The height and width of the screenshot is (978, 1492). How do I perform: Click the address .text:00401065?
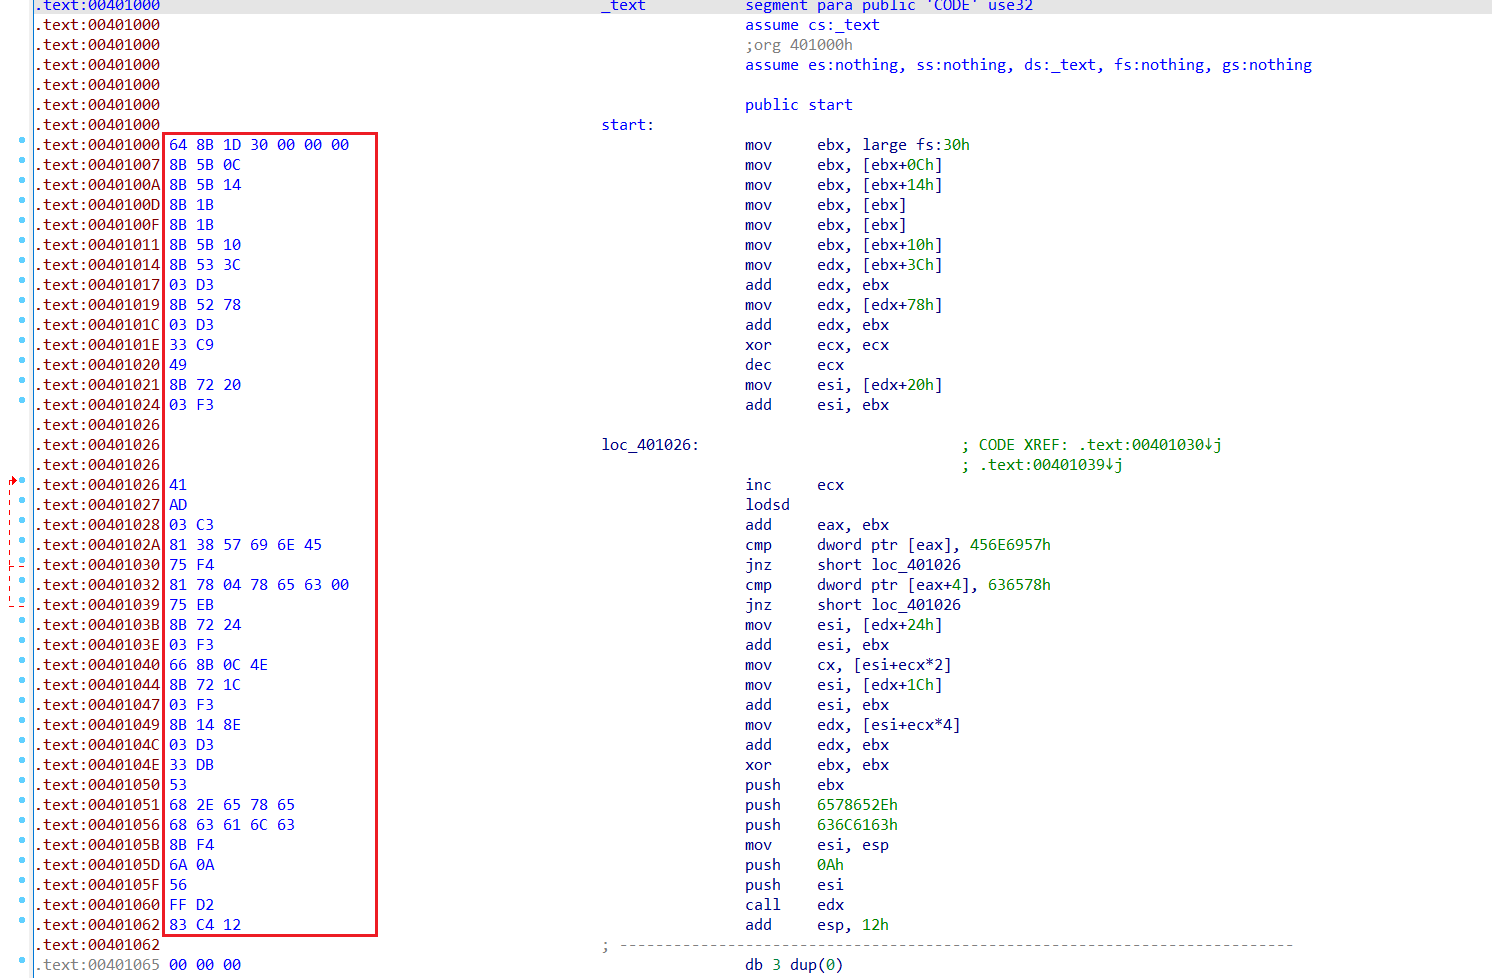click(x=98, y=965)
